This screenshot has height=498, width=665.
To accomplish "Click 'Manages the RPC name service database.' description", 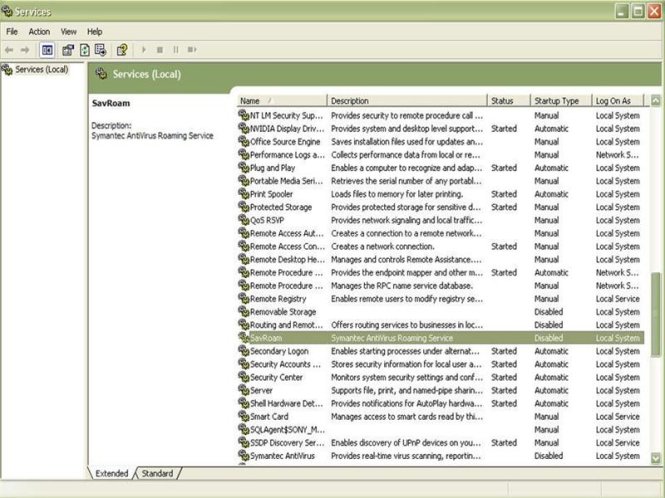I will click(402, 285).
